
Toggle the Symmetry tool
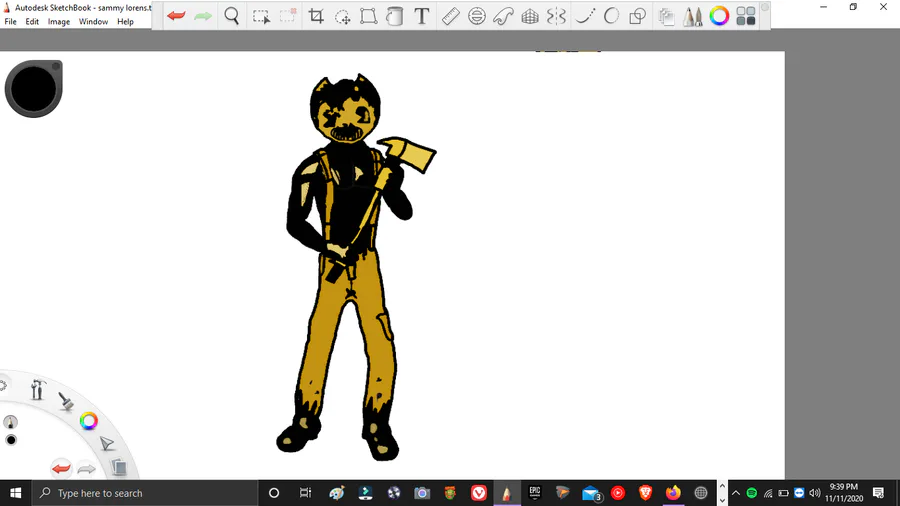click(x=556, y=16)
